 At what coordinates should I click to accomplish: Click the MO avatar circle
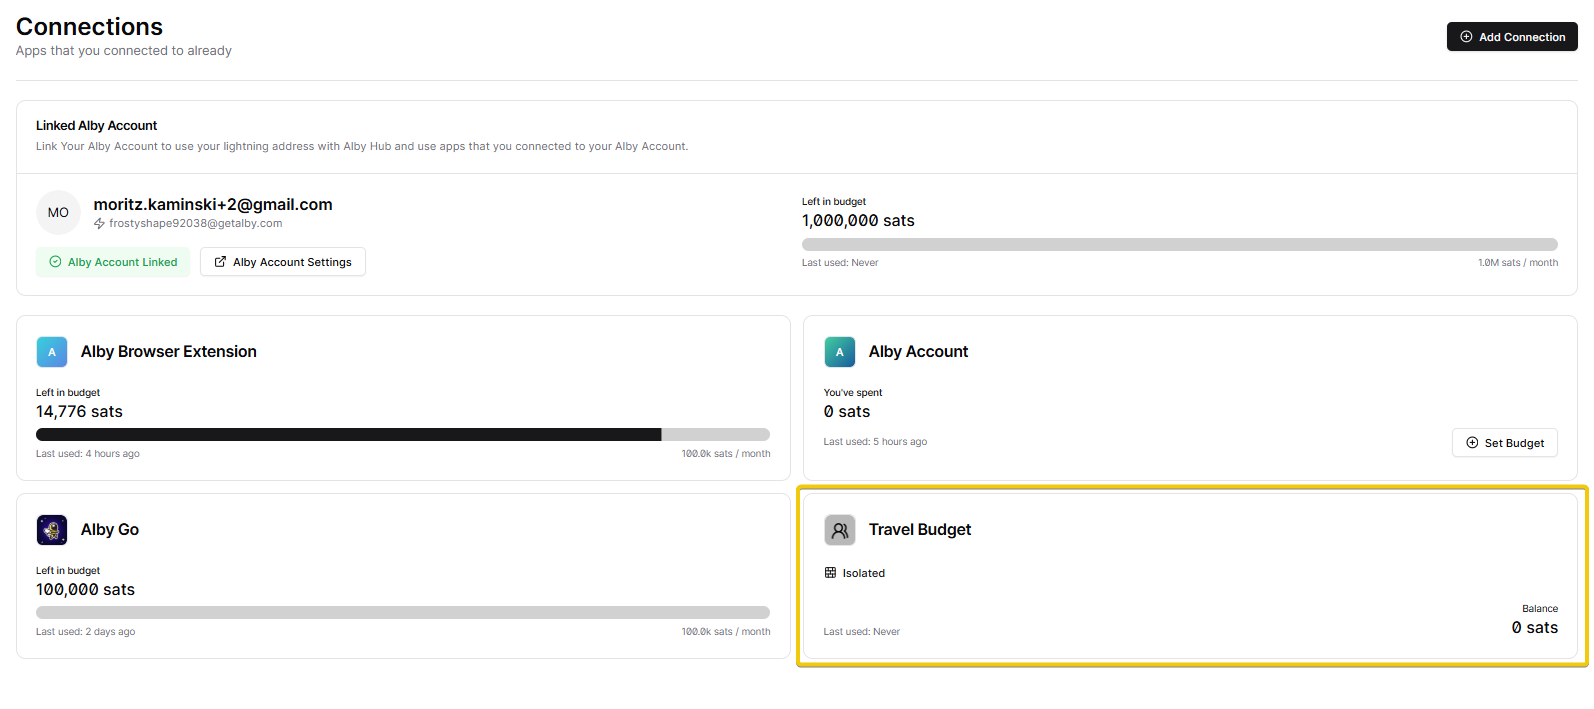pyautogui.click(x=58, y=212)
